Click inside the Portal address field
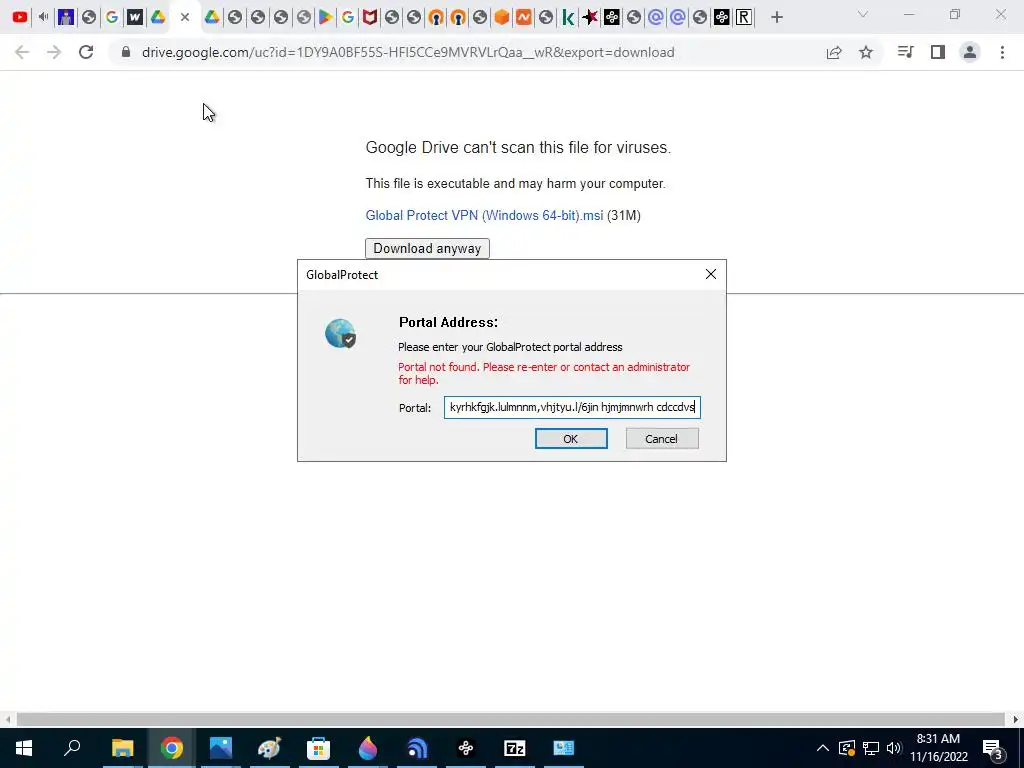1024x768 pixels. pos(572,408)
